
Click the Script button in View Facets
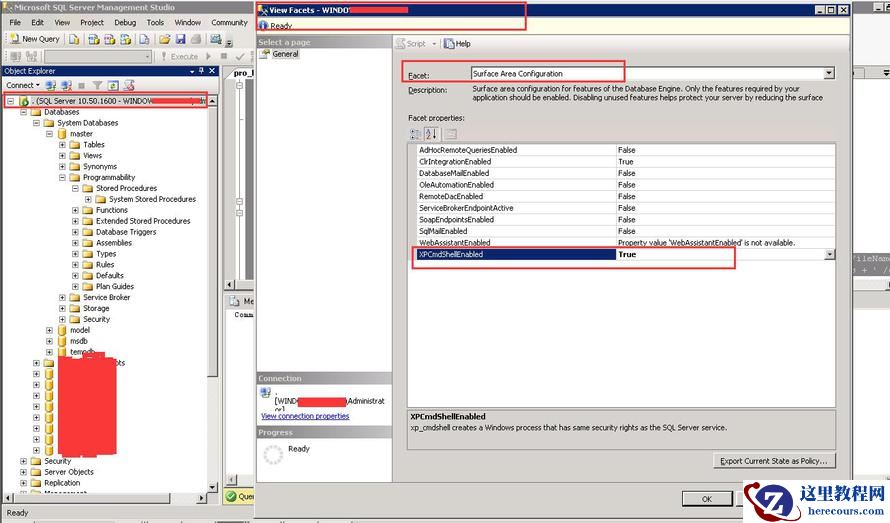(410, 44)
